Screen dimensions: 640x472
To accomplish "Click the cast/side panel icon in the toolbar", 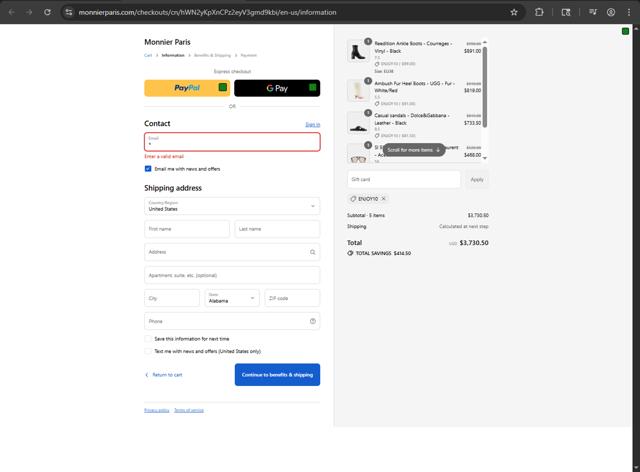I will tap(566, 12).
